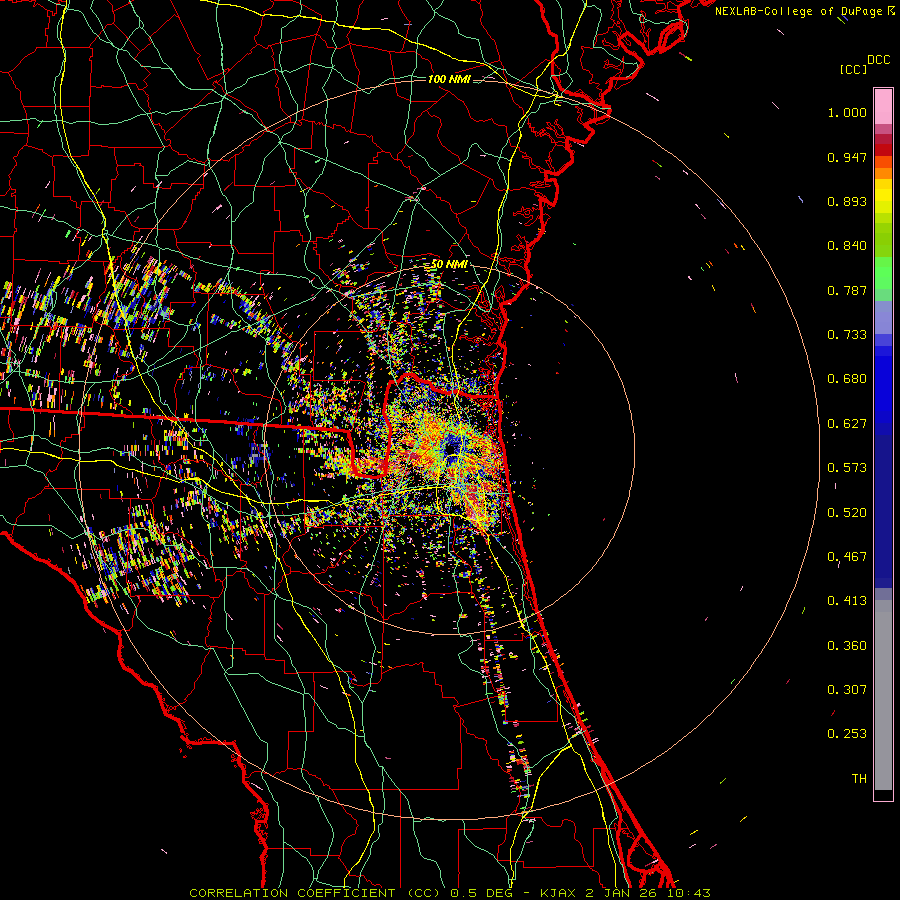Image resolution: width=900 pixels, height=900 pixels.
Task: Click the 0.840 scale value
Action: click(847, 246)
